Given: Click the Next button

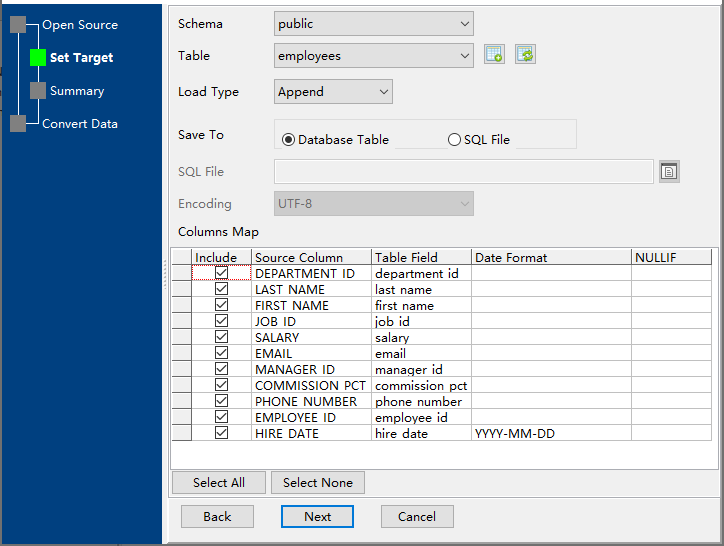Looking at the screenshot, I should pos(317,516).
